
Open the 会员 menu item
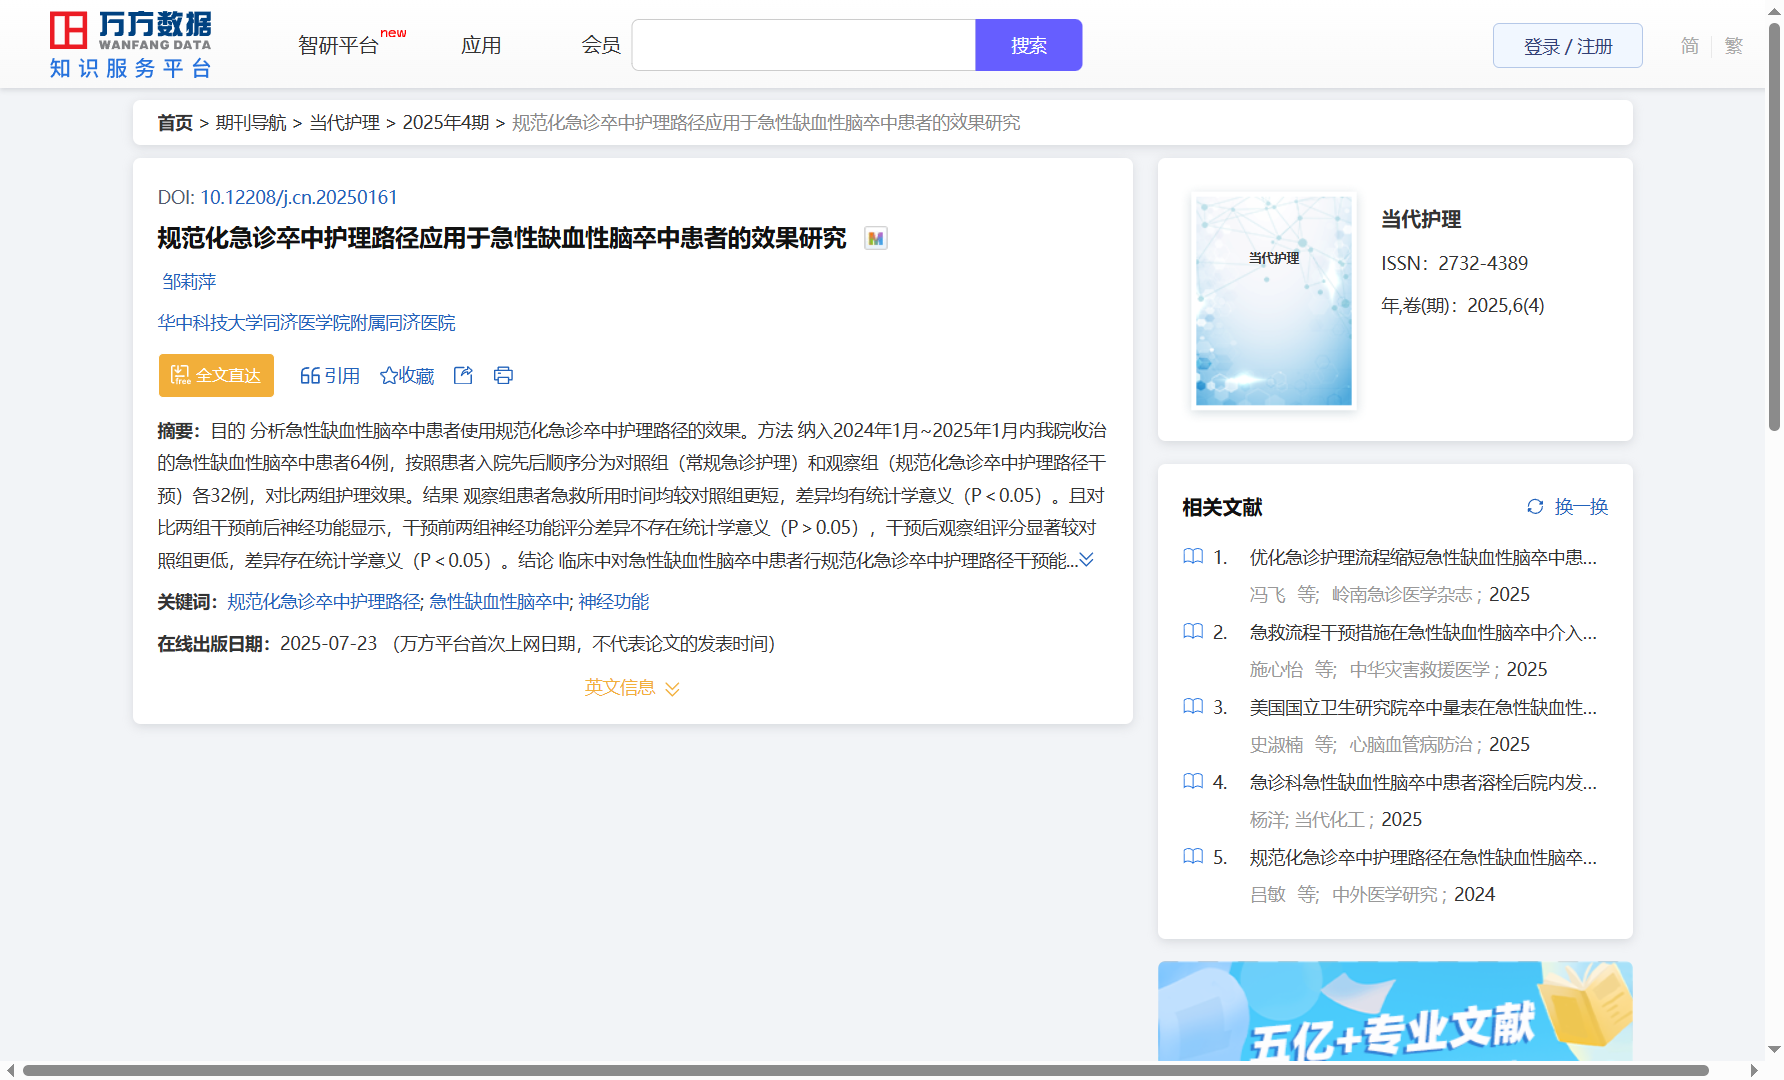pyautogui.click(x=601, y=46)
